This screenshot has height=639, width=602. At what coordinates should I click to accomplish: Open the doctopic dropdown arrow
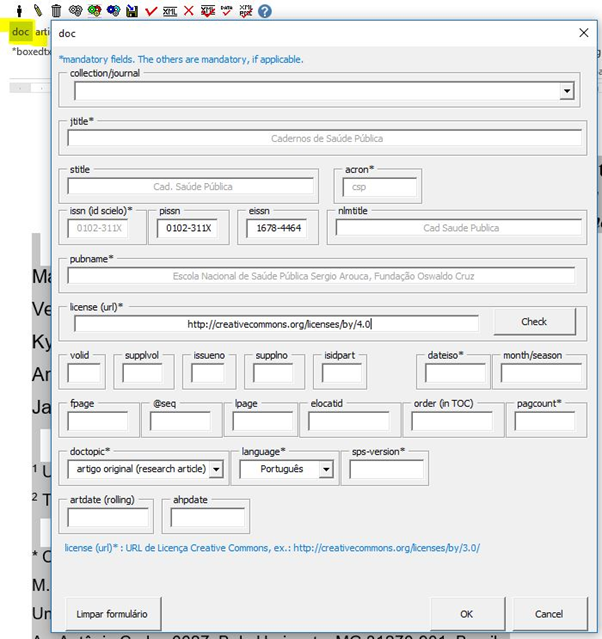tap(216, 469)
